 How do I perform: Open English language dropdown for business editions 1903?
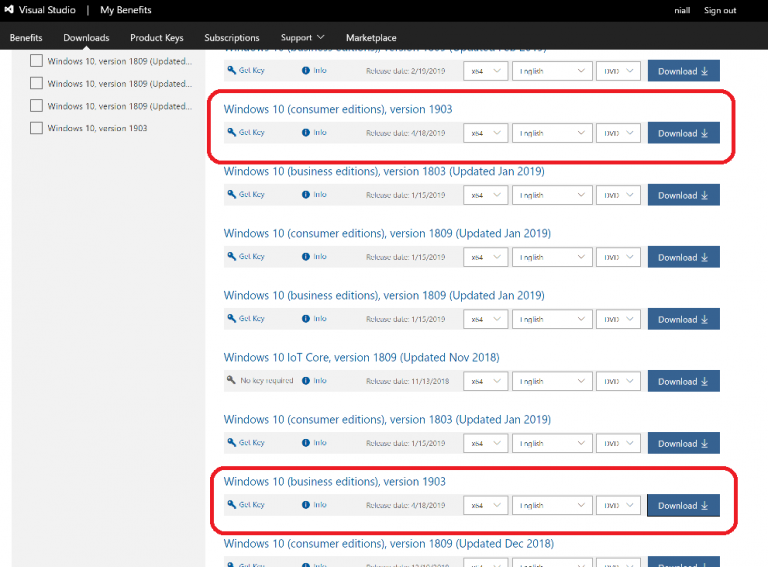pos(552,506)
